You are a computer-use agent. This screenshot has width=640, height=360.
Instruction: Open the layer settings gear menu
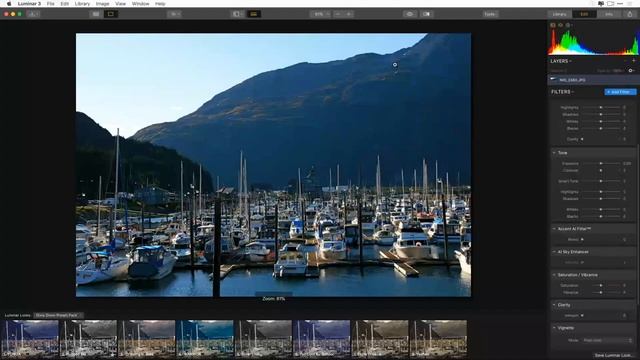click(631, 70)
